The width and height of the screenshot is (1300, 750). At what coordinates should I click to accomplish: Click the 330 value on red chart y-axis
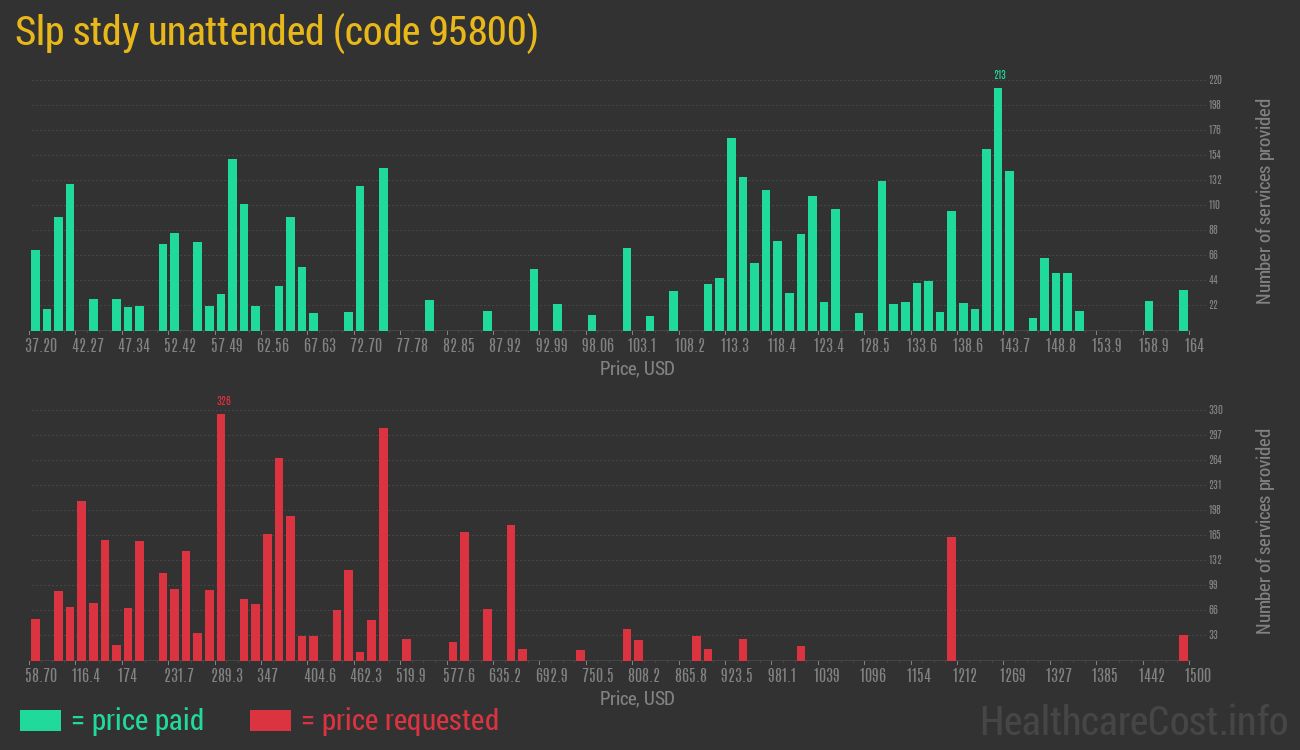[x=1215, y=410]
